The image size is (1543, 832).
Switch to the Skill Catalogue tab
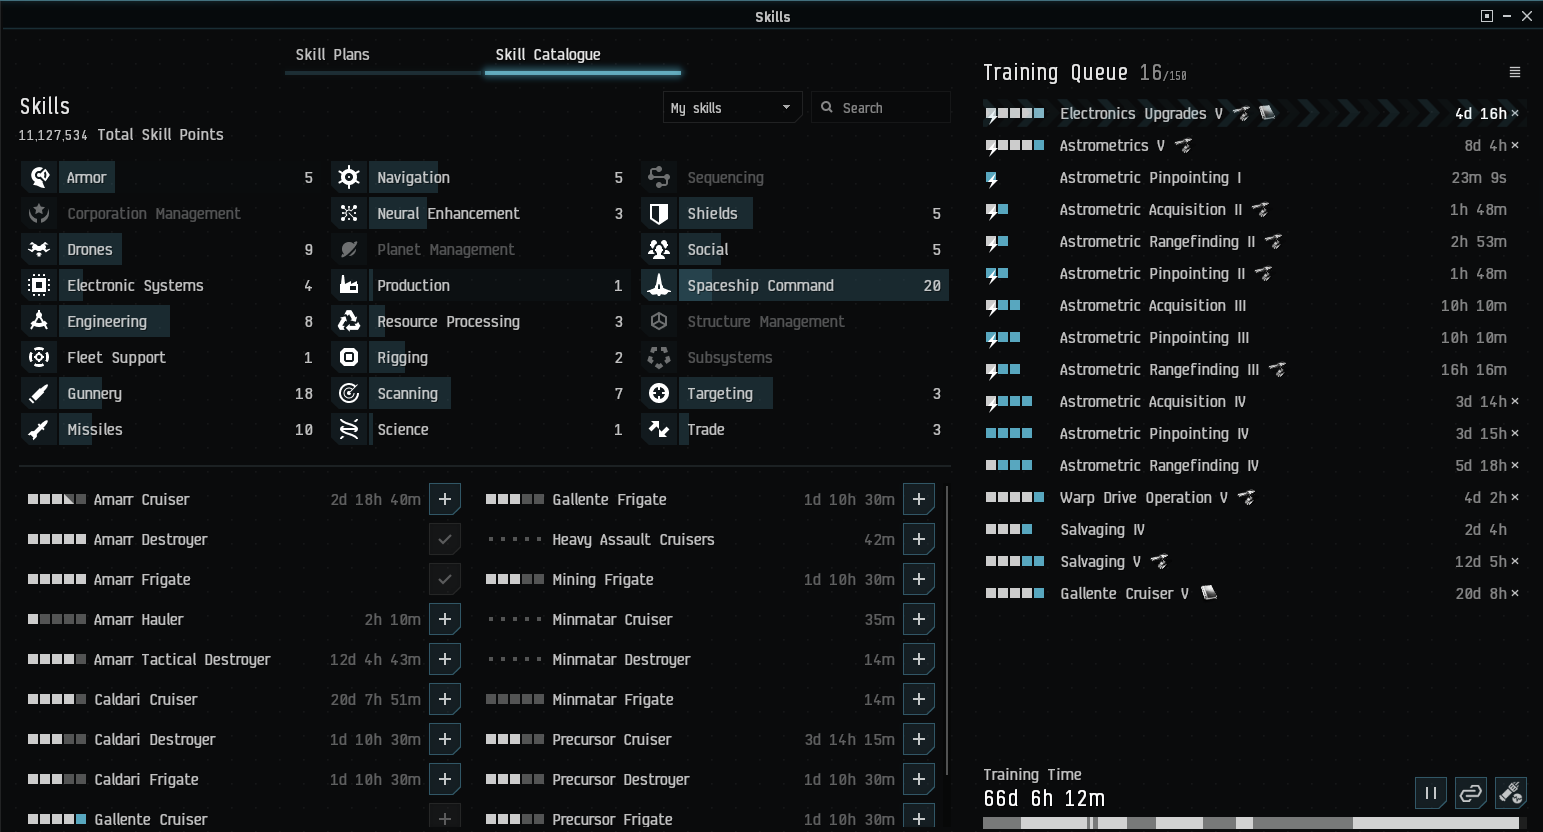(548, 55)
